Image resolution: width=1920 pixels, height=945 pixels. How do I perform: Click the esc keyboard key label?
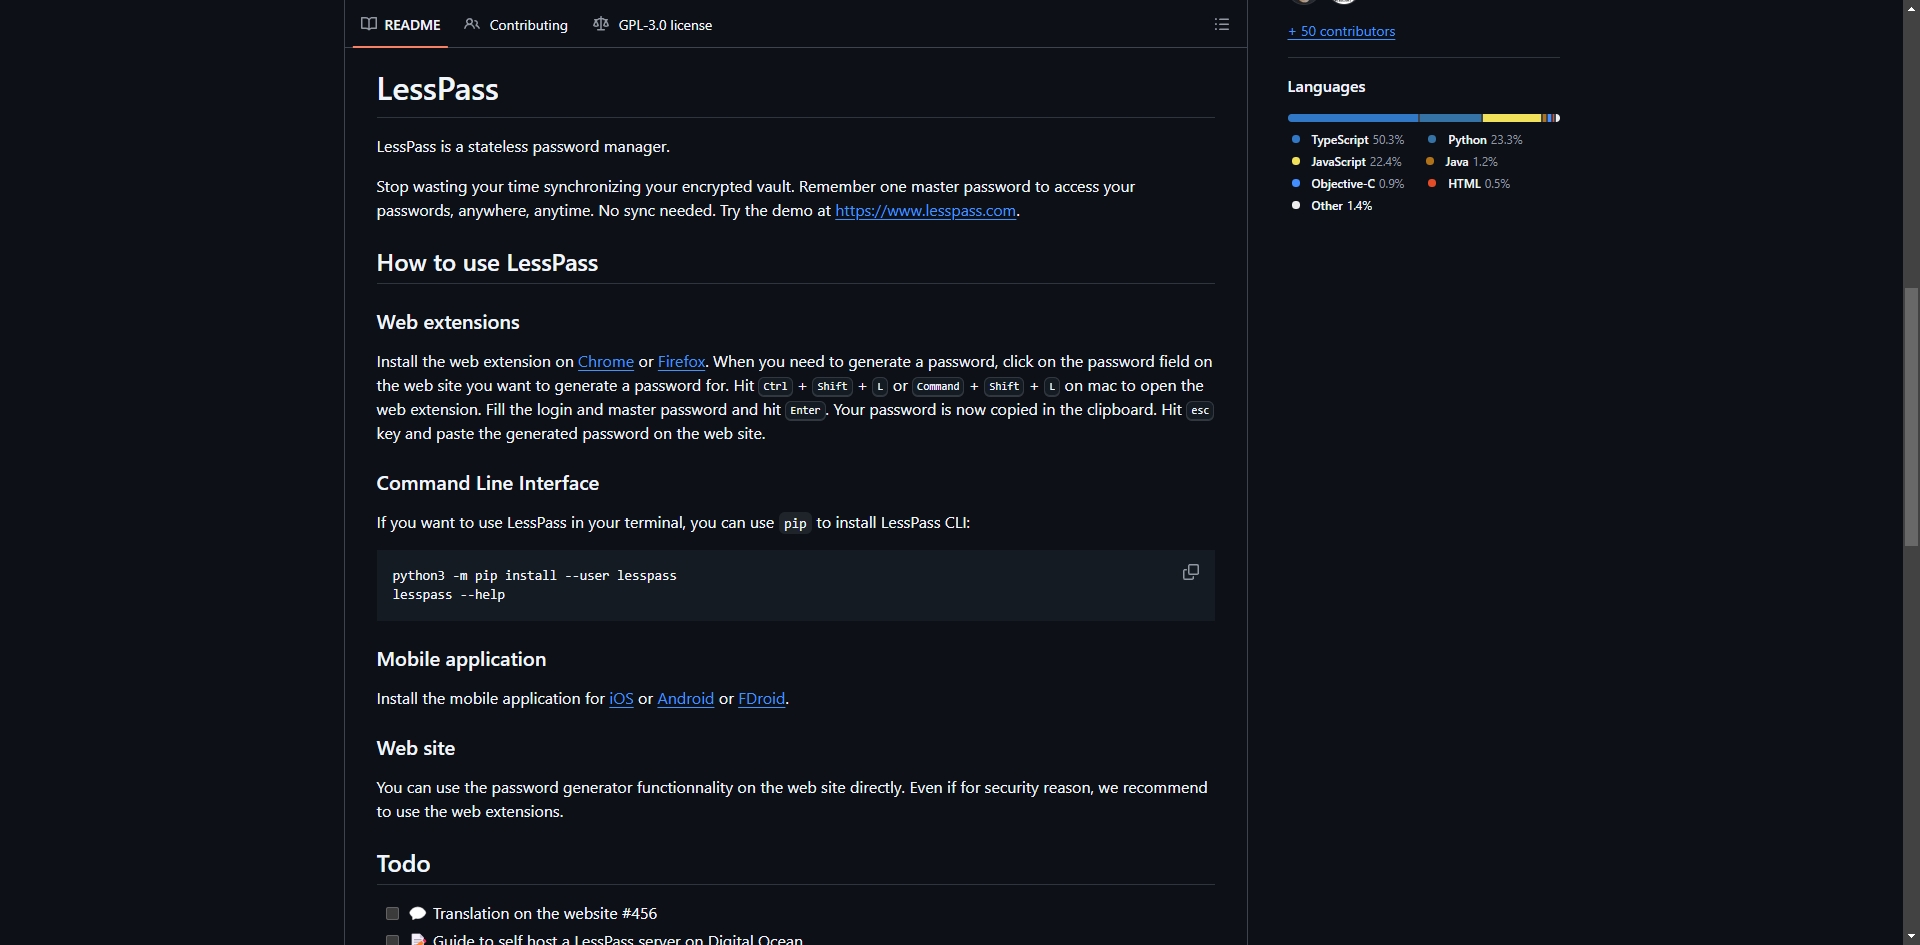coord(1200,411)
